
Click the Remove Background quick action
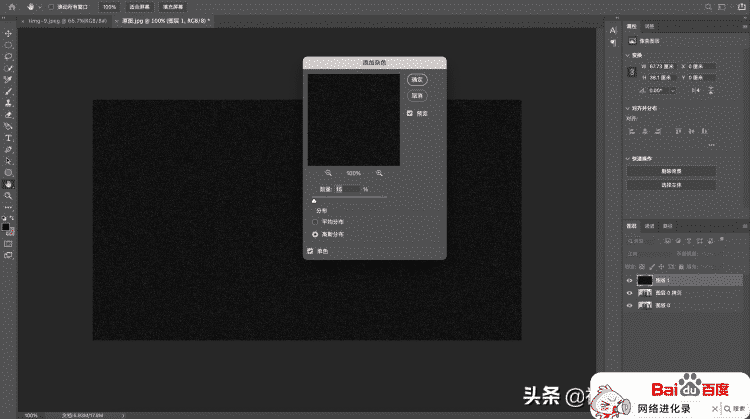671,171
